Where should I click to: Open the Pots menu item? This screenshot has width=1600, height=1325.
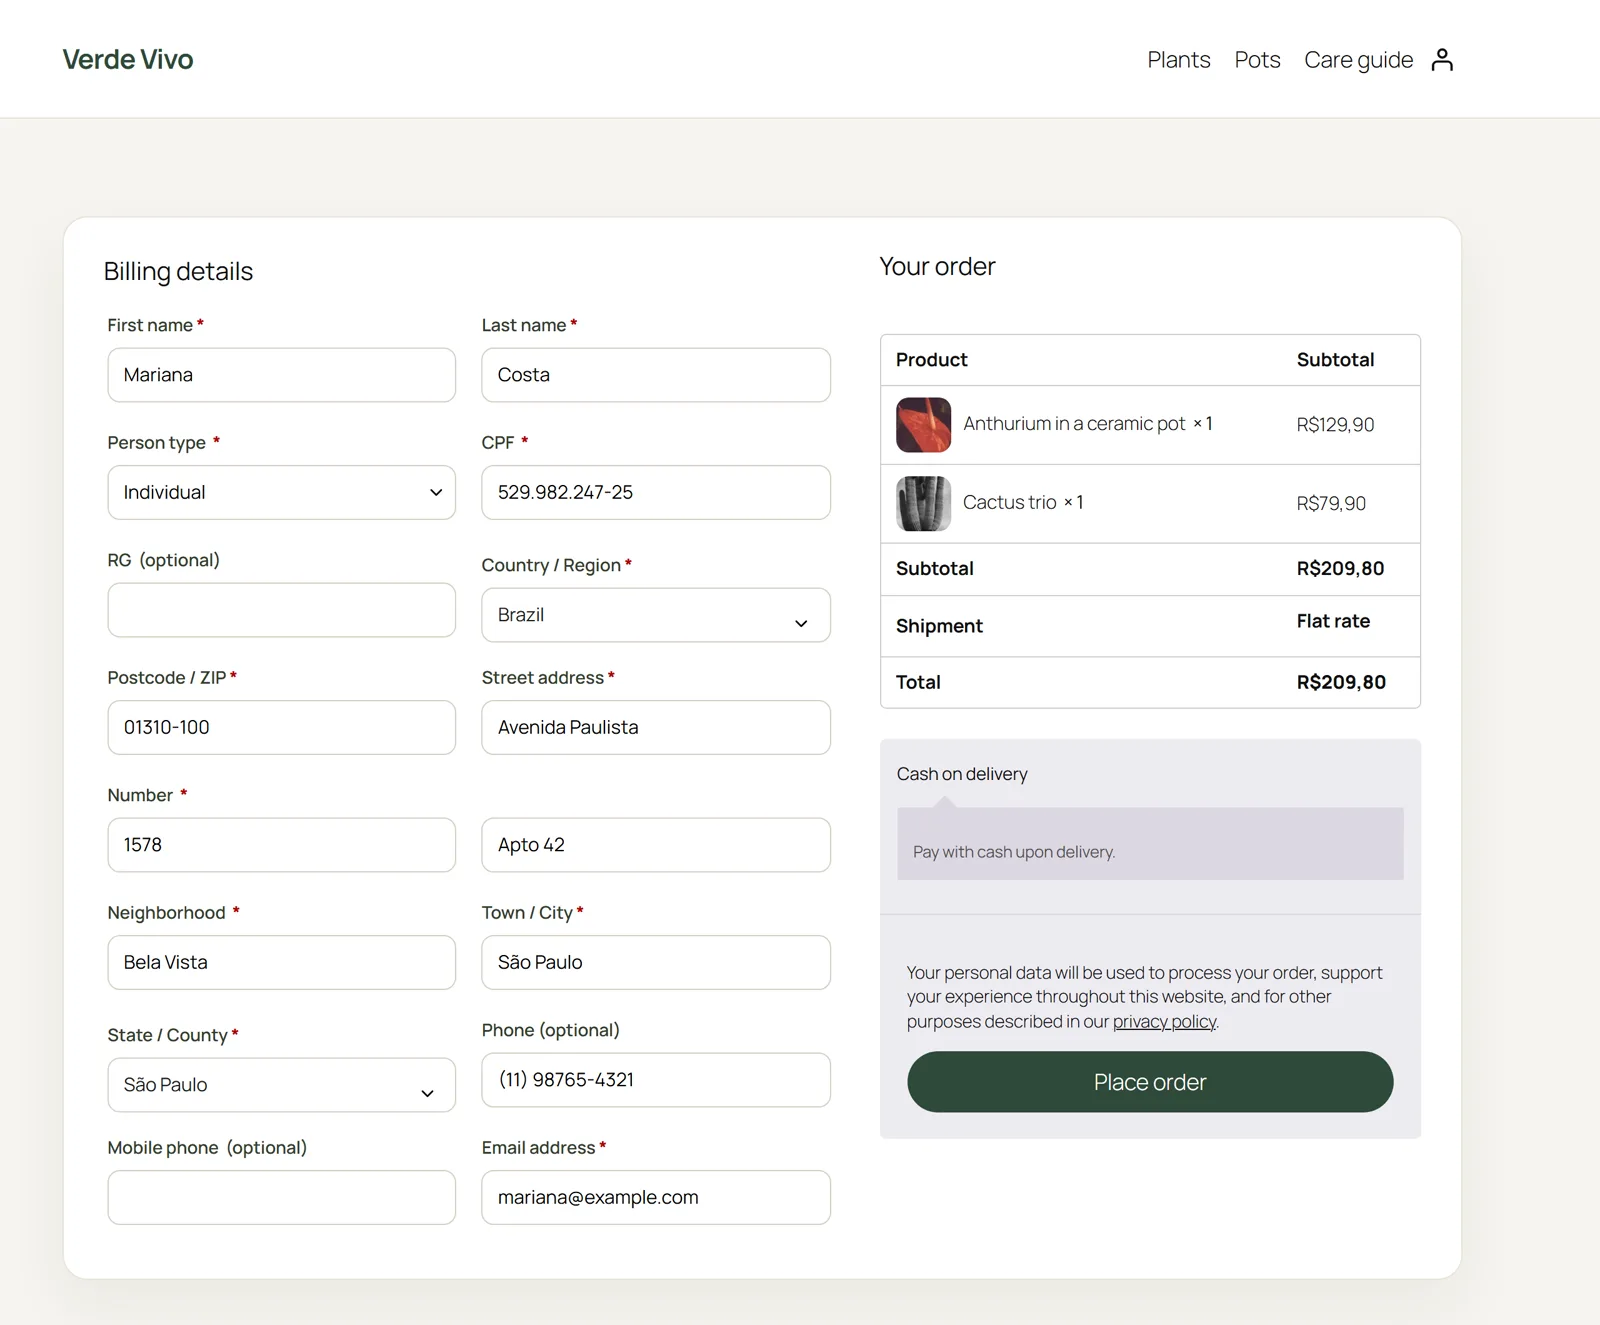pyautogui.click(x=1257, y=60)
